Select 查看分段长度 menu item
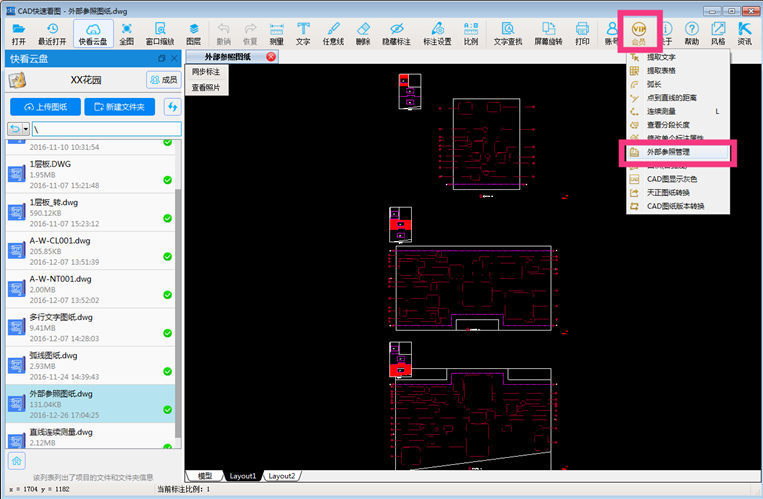This screenshot has height=499, width=763. 678,125
